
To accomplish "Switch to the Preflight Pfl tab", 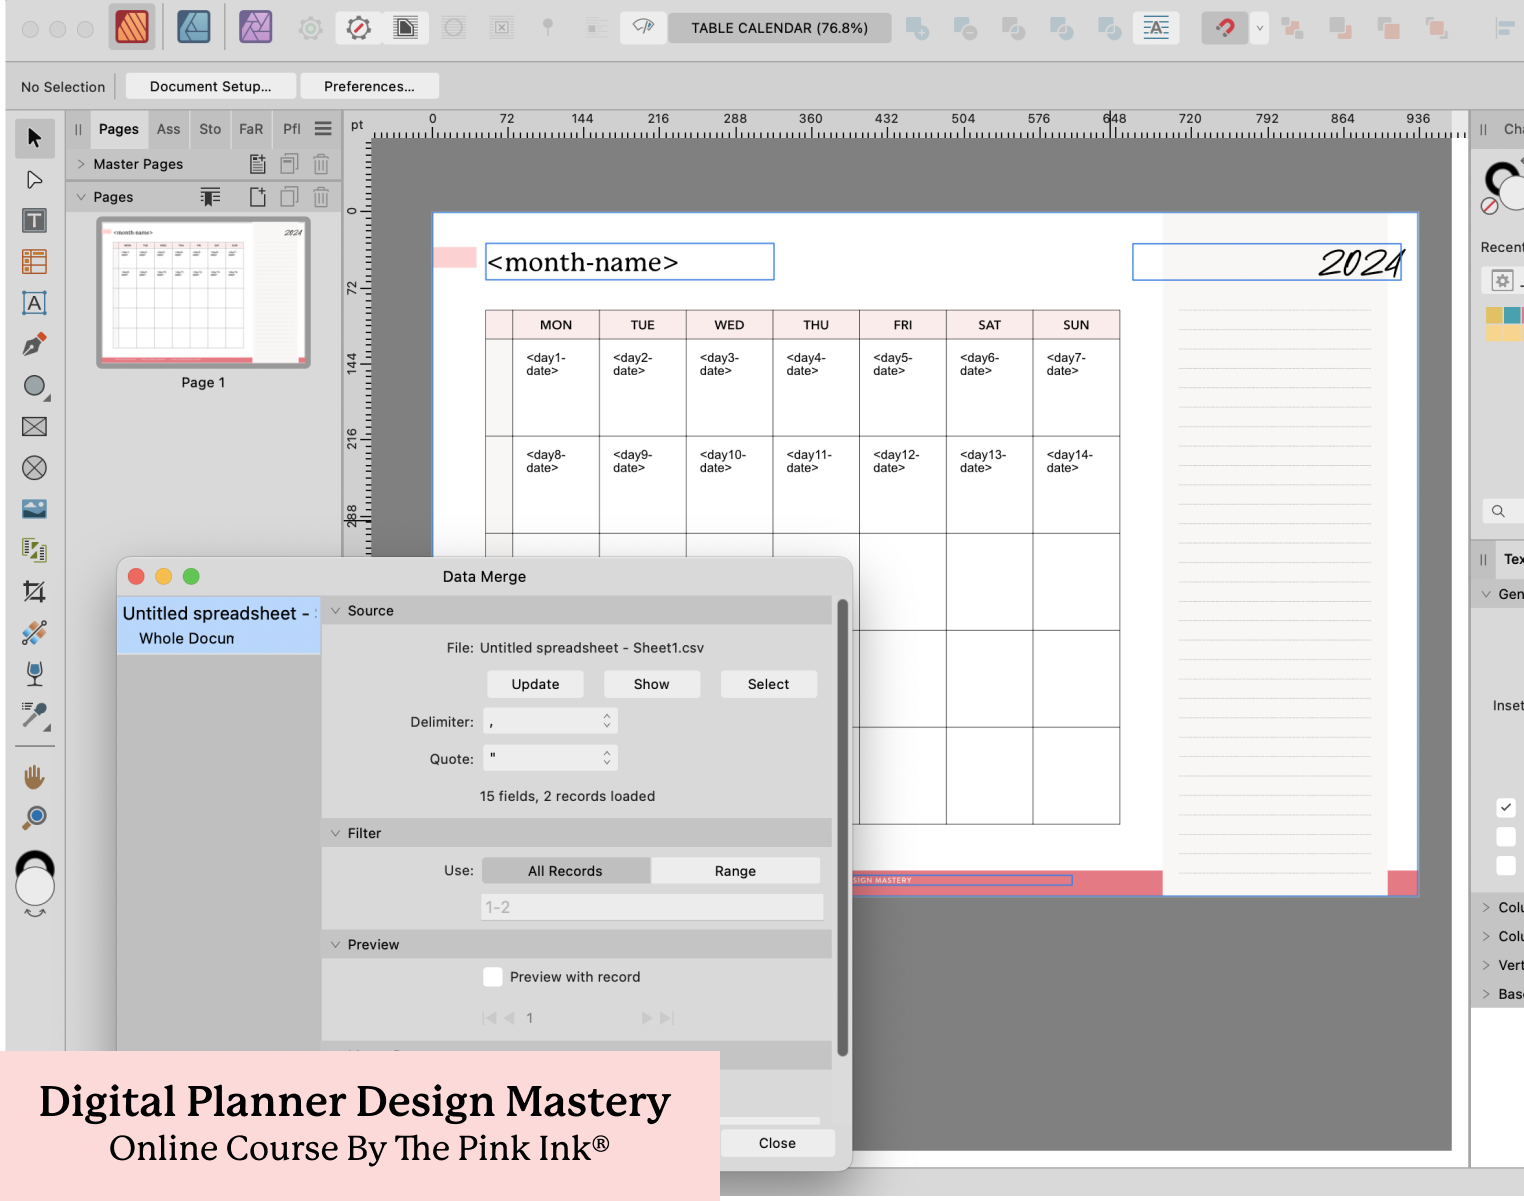I will point(292,129).
